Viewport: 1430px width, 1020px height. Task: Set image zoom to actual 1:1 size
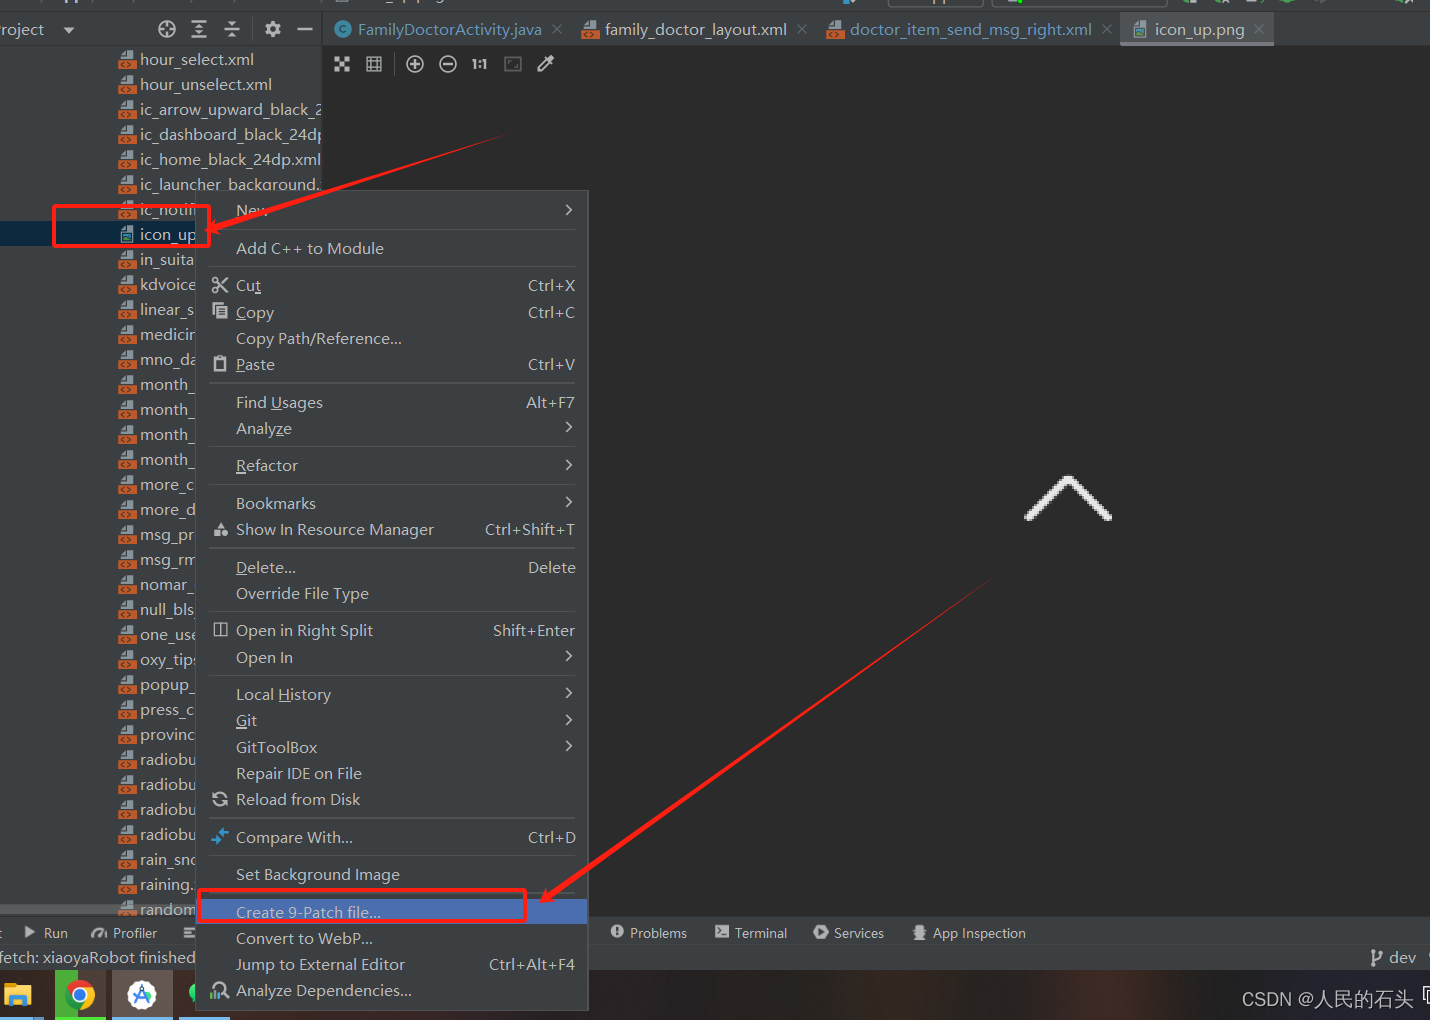pyautogui.click(x=478, y=63)
